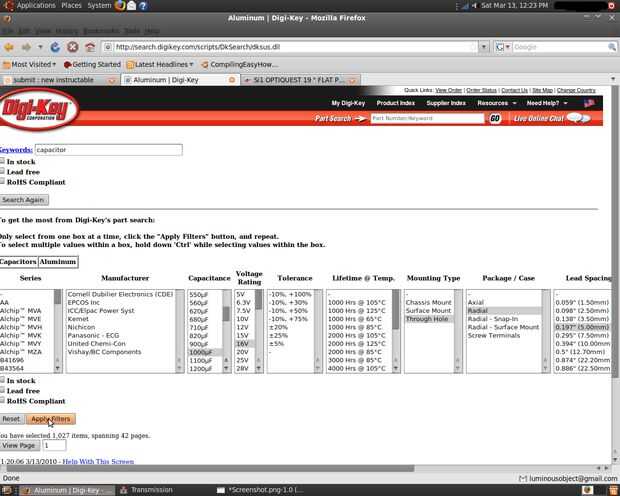Click the Firefox back arrow

[x=9, y=47]
